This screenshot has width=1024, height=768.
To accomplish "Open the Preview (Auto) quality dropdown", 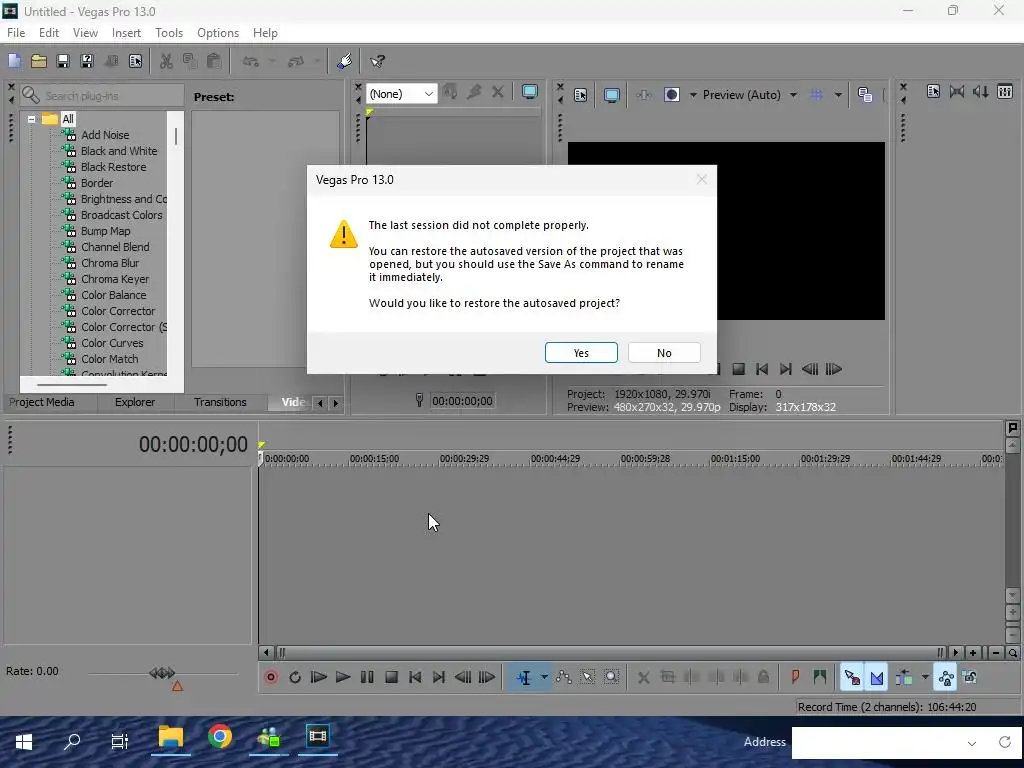I will 750,95.
